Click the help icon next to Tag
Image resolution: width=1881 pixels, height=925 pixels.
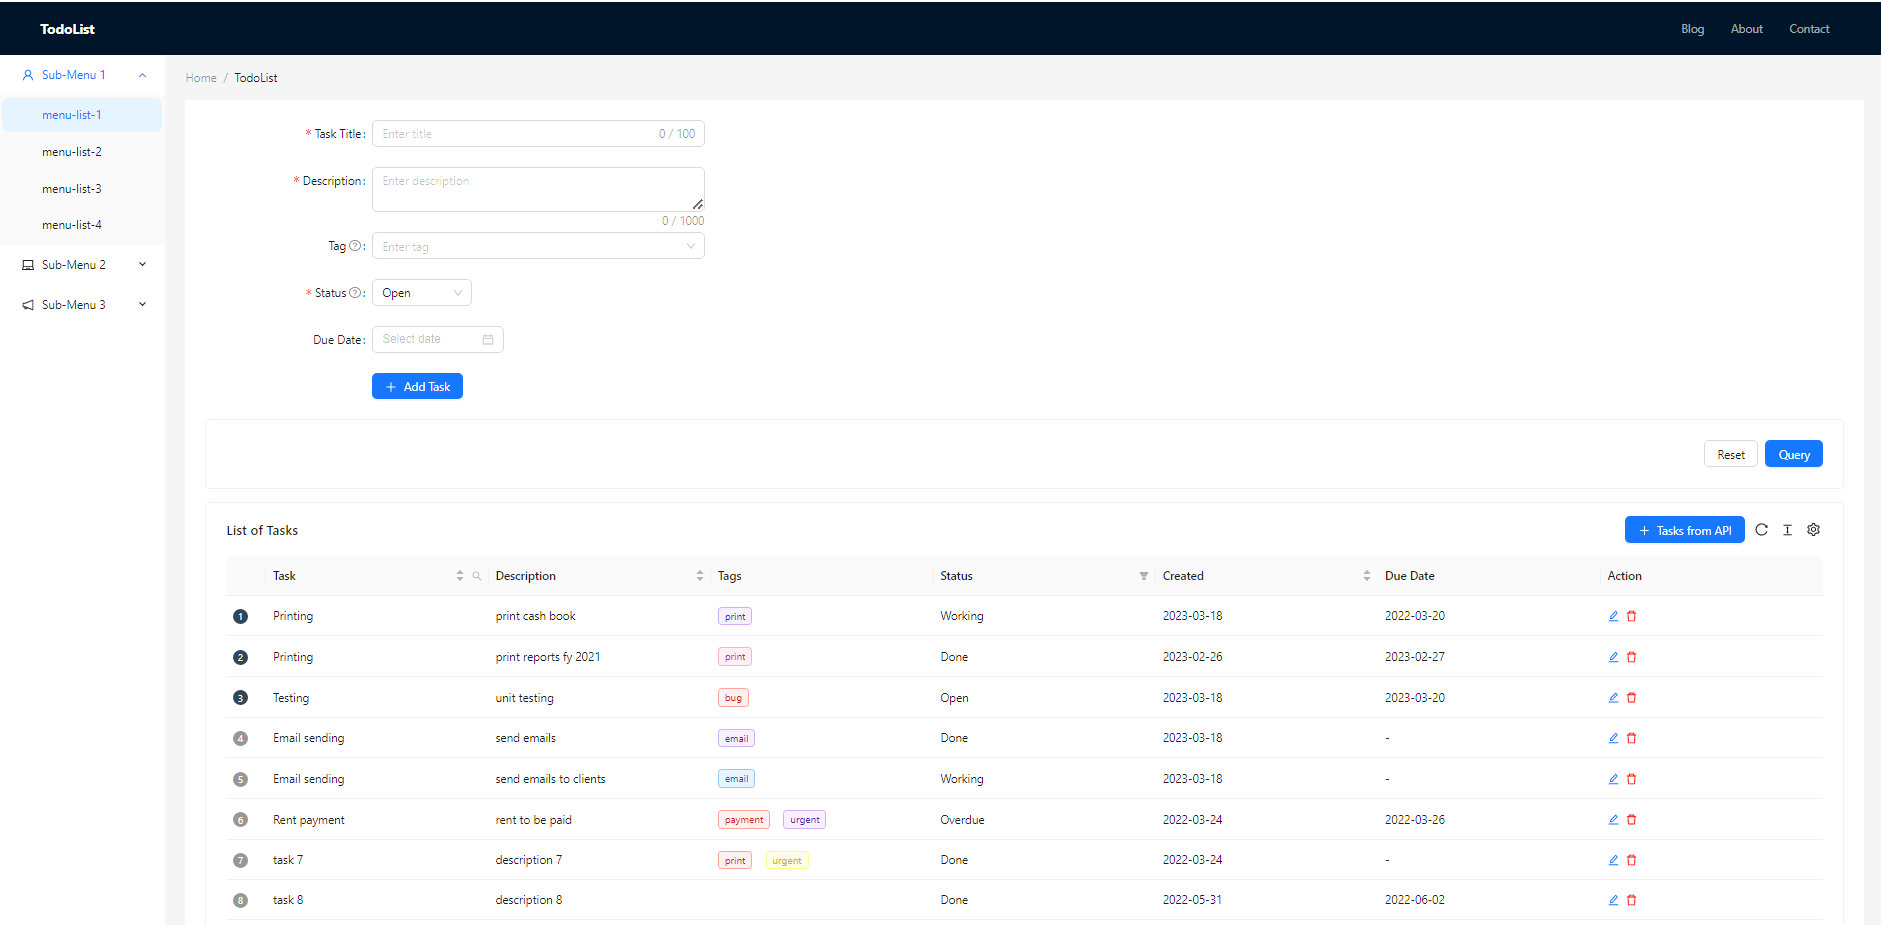(x=357, y=245)
